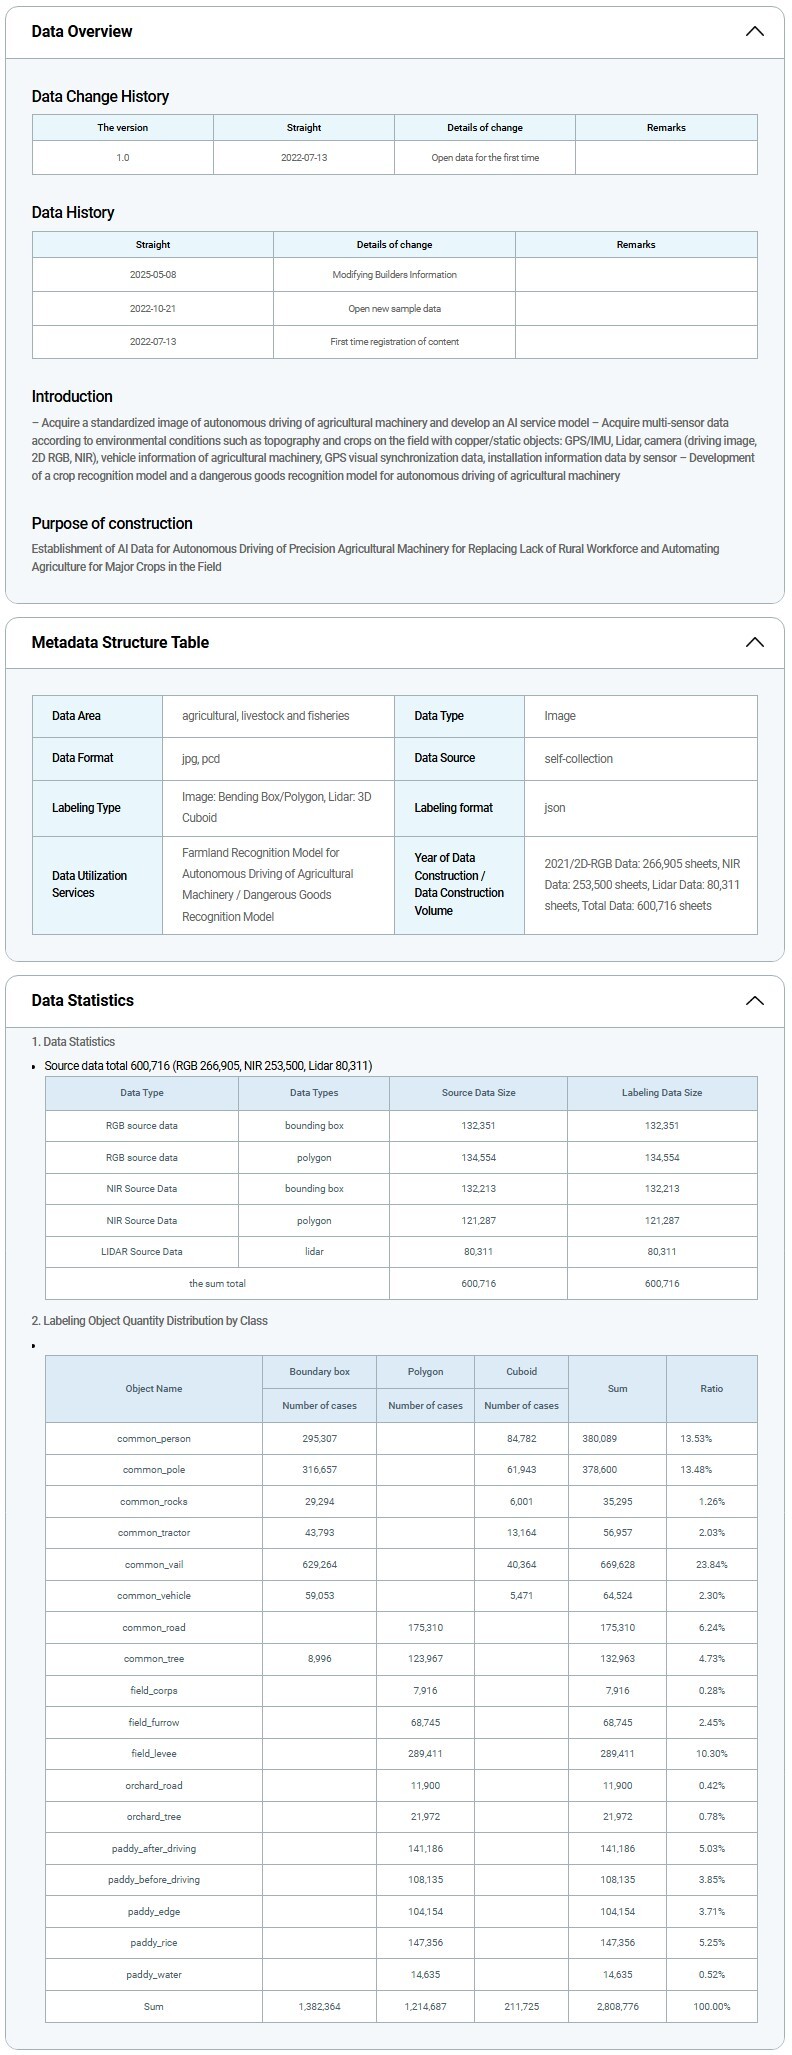Collapse the Data Overview panel chevron
This screenshot has width=792, height=2055.
point(754,31)
